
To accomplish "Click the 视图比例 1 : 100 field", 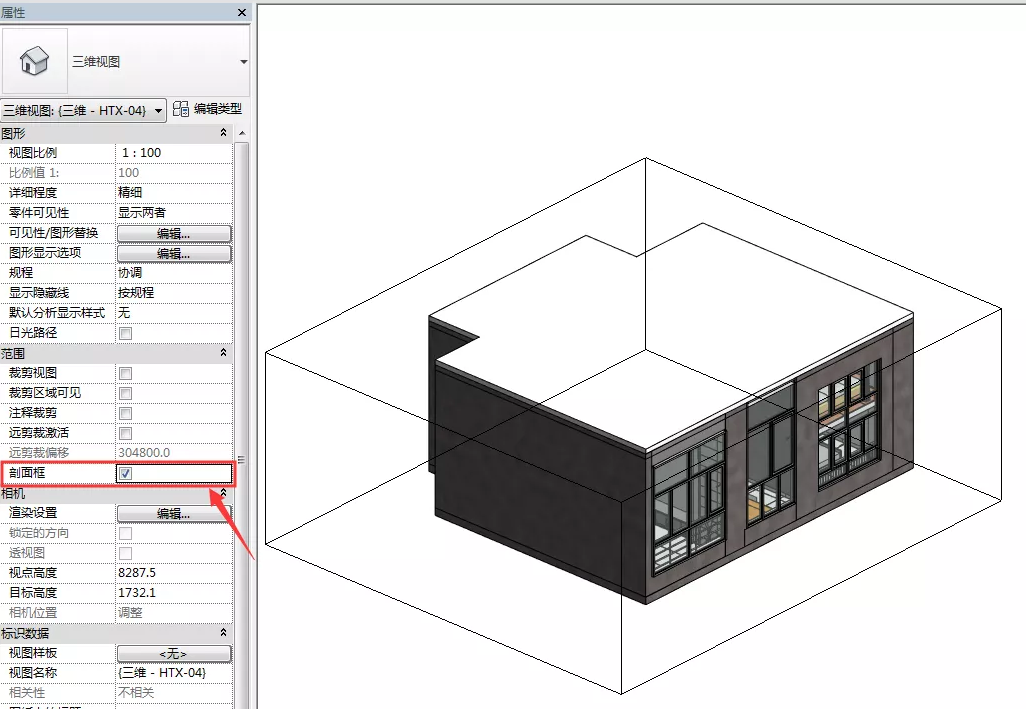I will [x=174, y=153].
